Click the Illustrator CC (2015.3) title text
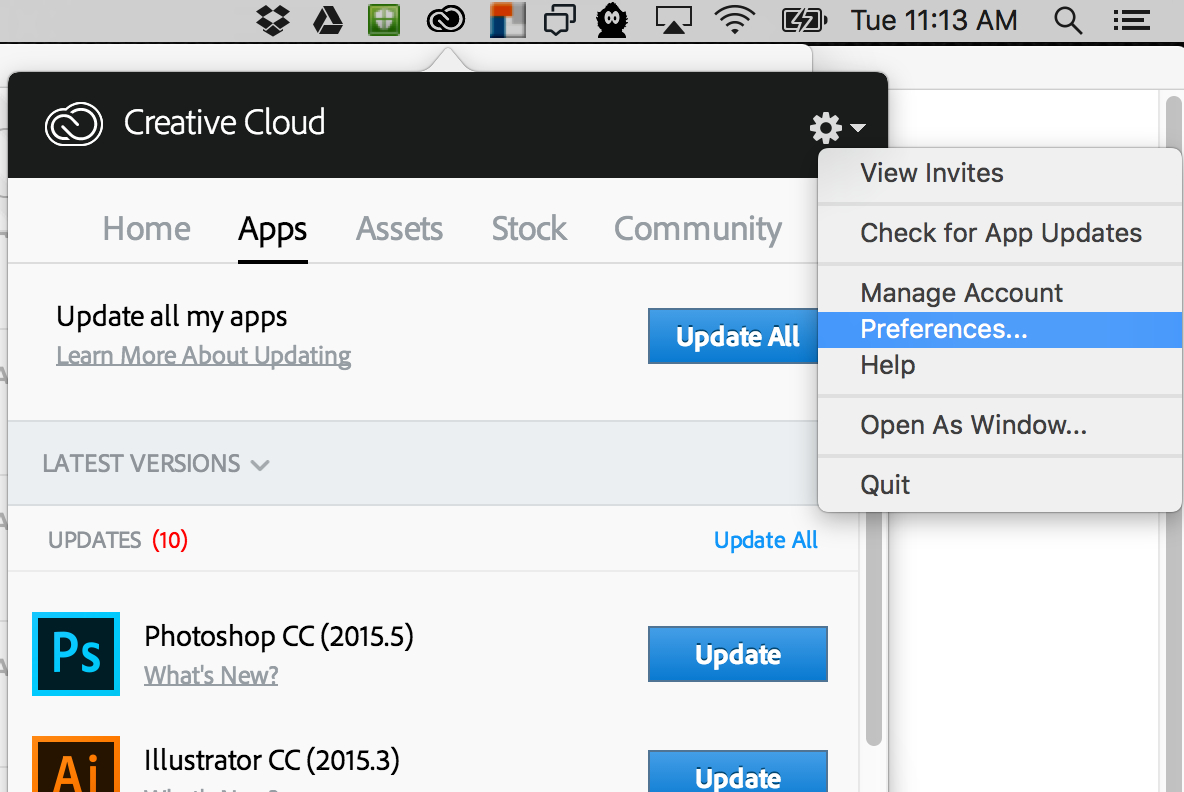The height and width of the screenshot is (792, 1184). click(x=272, y=760)
